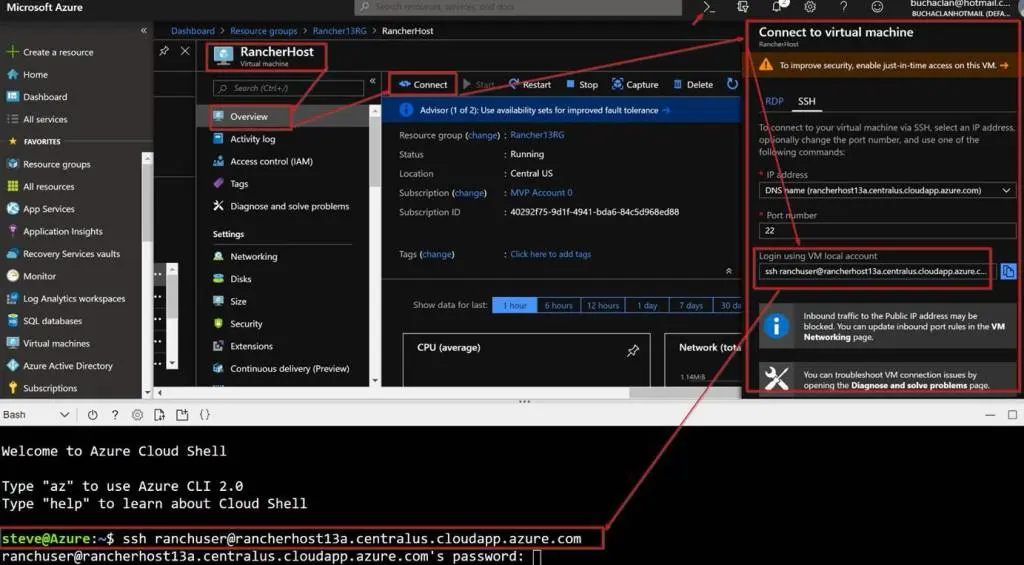The width and height of the screenshot is (1024, 565).
Task: Open the Bash shell type dropdown
Action: pos(36,415)
